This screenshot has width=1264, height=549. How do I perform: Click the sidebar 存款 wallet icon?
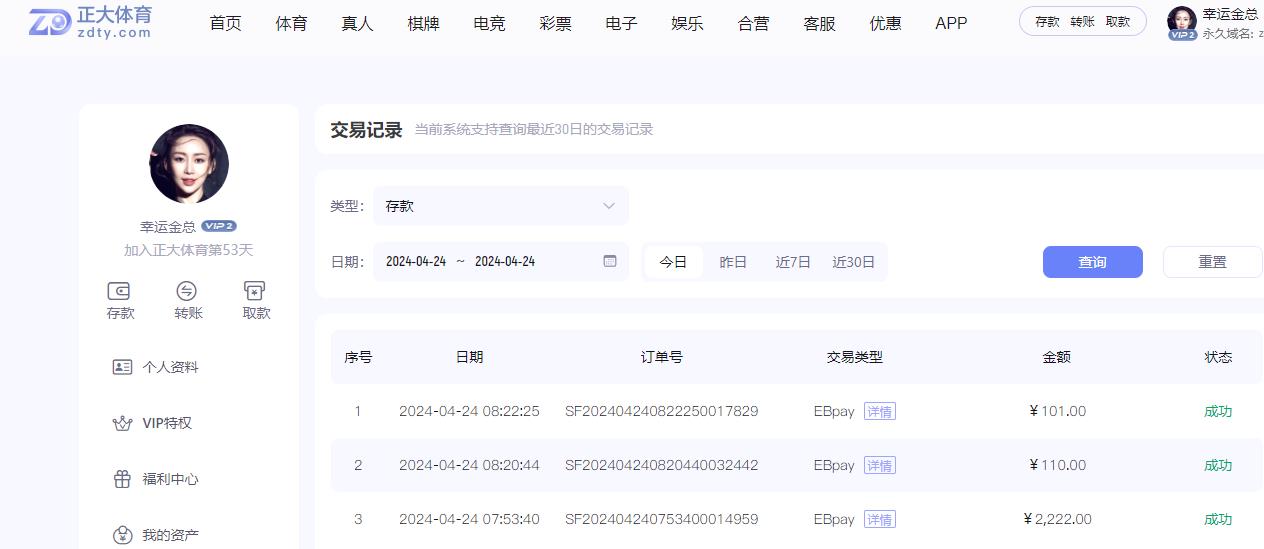tap(119, 291)
